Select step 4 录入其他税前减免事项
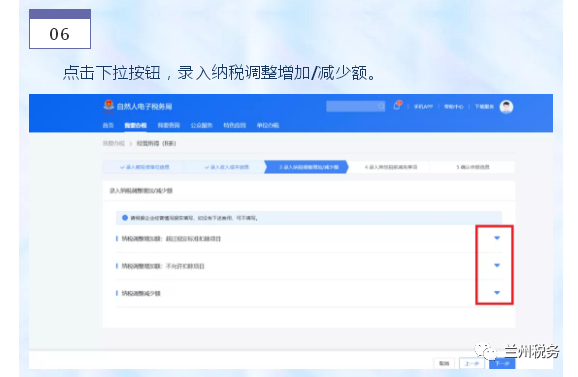 point(390,167)
